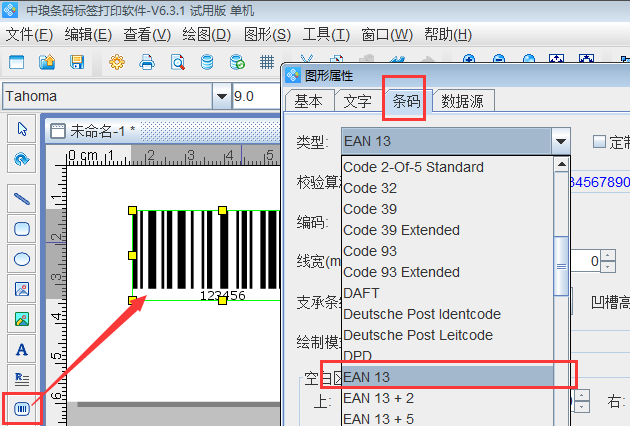Choose Code 39 Extended from list
This screenshot has height=426, width=630.
point(401,230)
